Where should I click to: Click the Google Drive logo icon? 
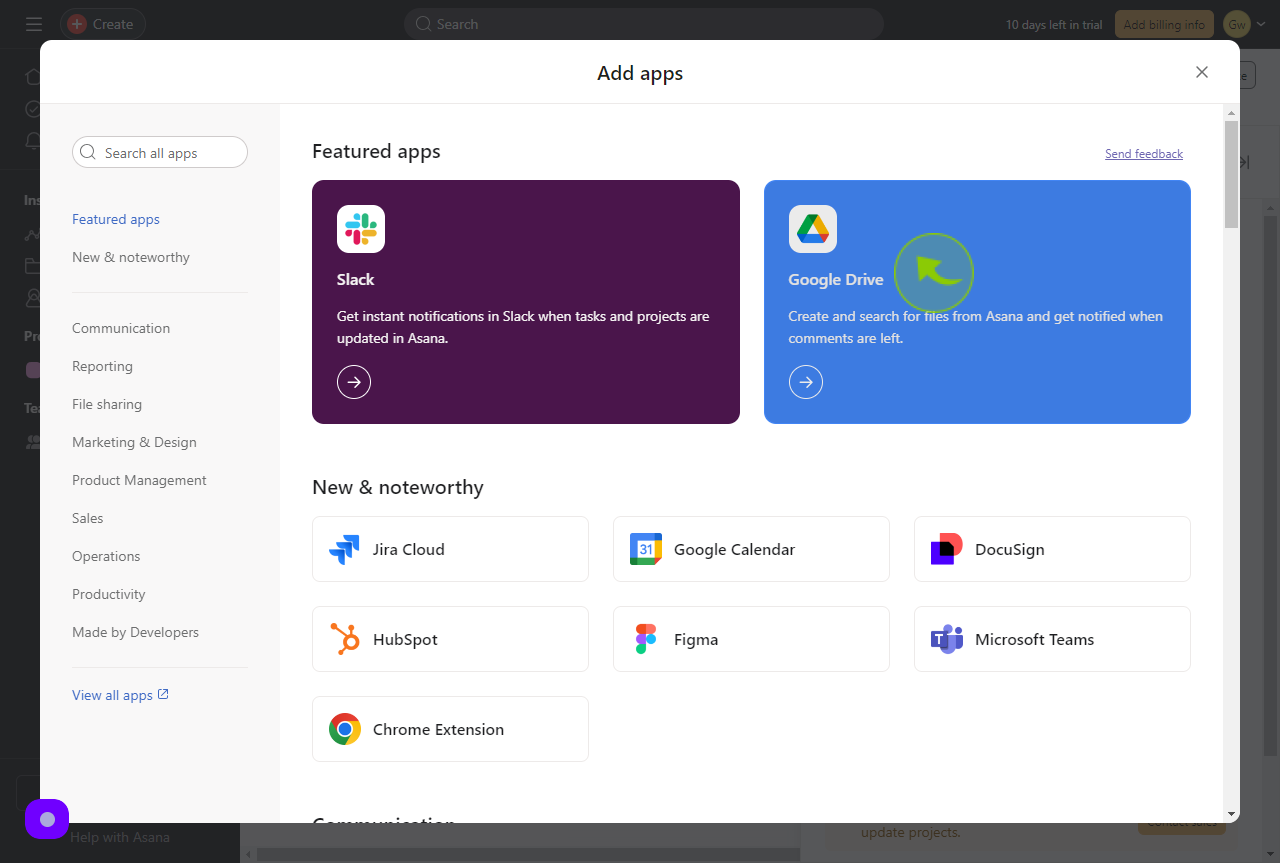813,229
